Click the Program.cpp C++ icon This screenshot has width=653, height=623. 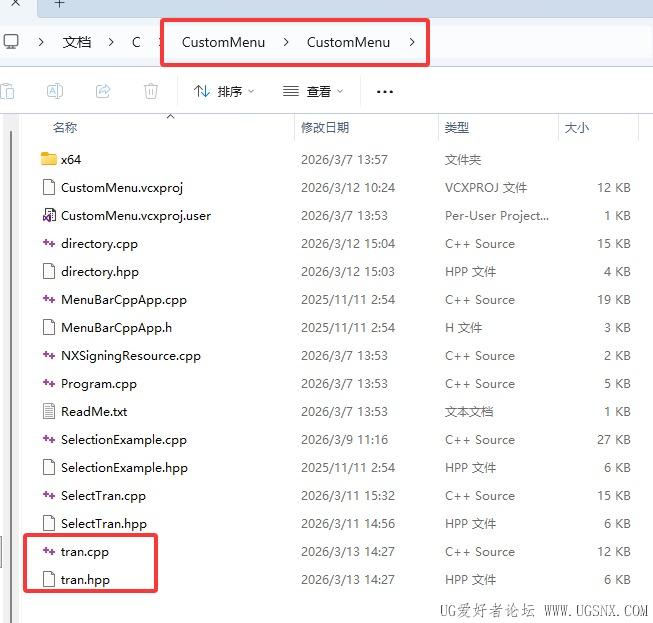[x=49, y=383]
